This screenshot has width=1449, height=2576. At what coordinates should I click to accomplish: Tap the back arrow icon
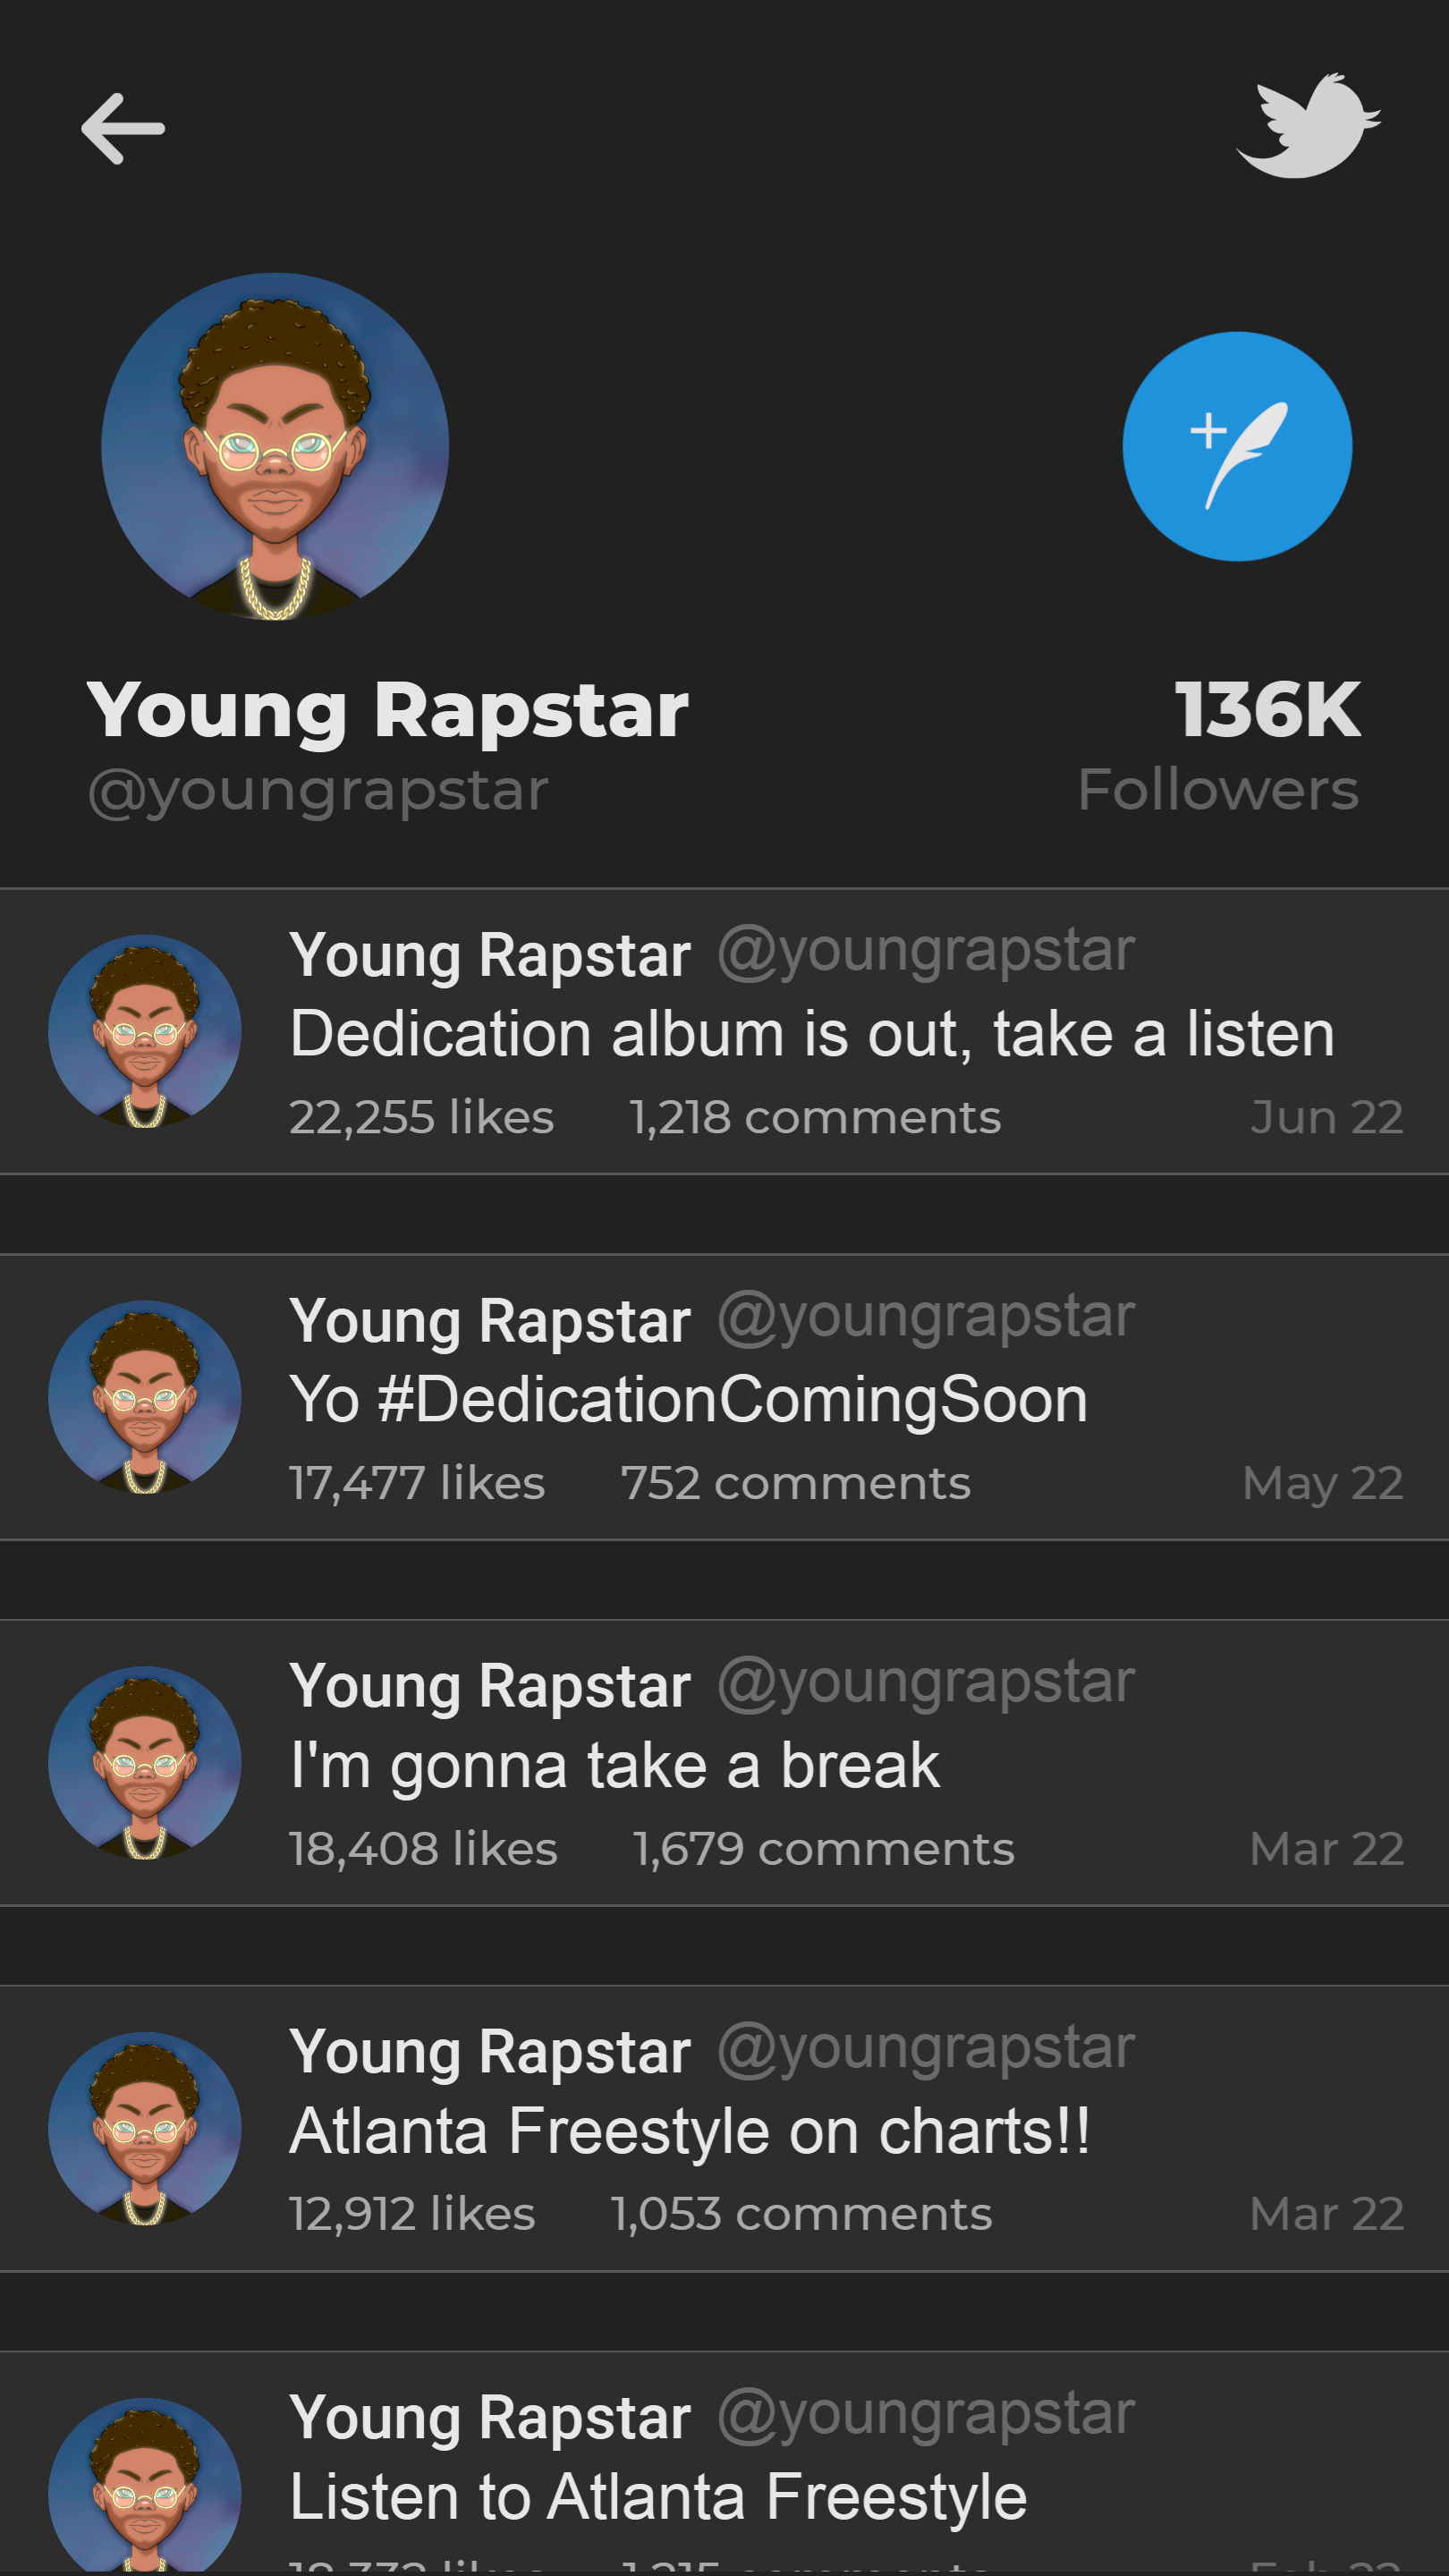(x=123, y=129)
